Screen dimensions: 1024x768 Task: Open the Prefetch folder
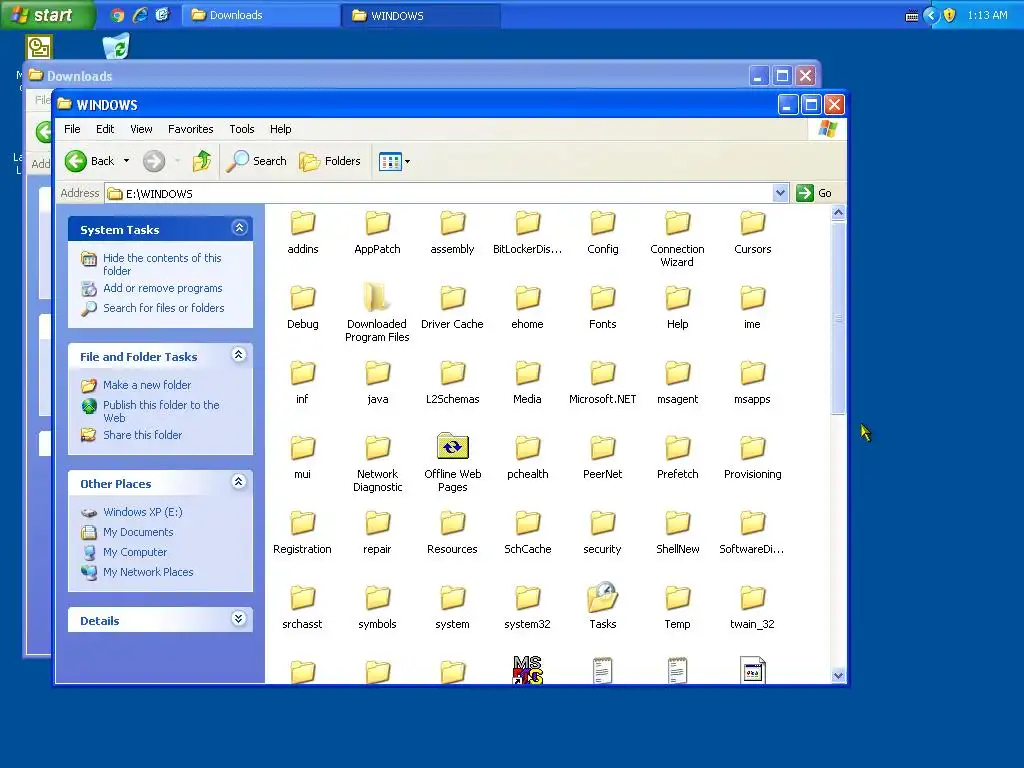click(677, 457)
